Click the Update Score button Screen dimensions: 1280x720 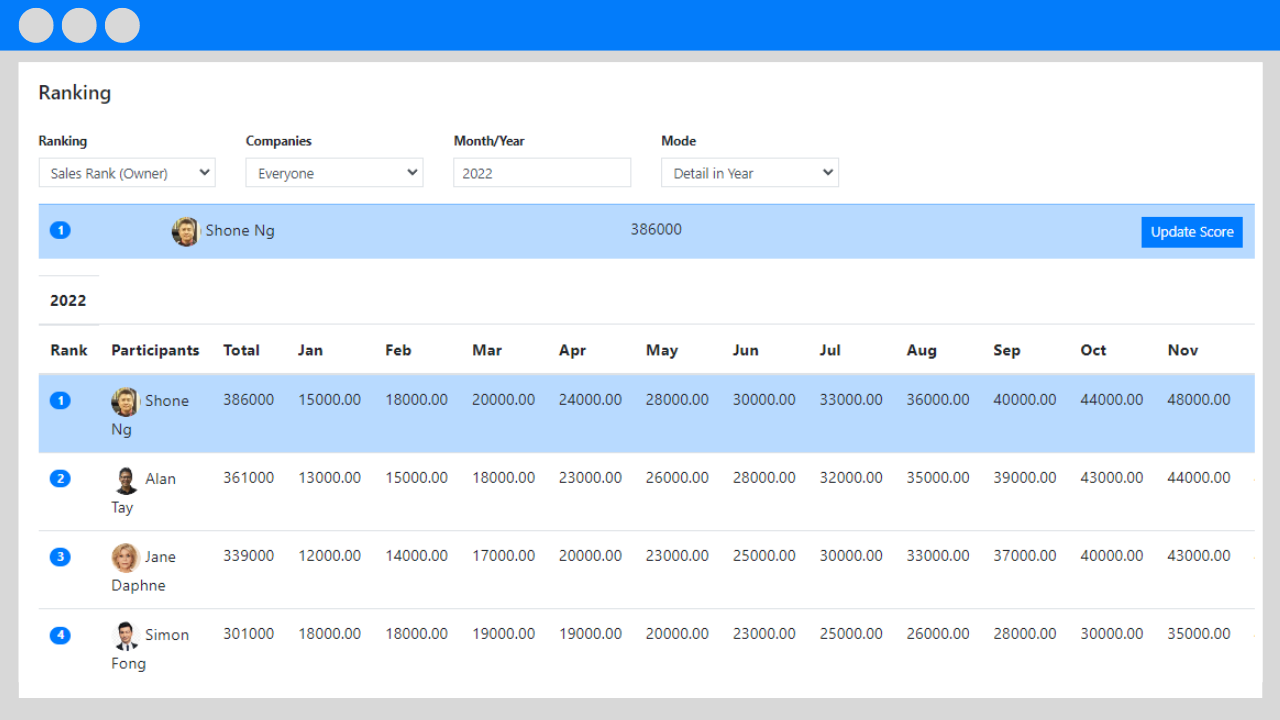click(1192, 232)
